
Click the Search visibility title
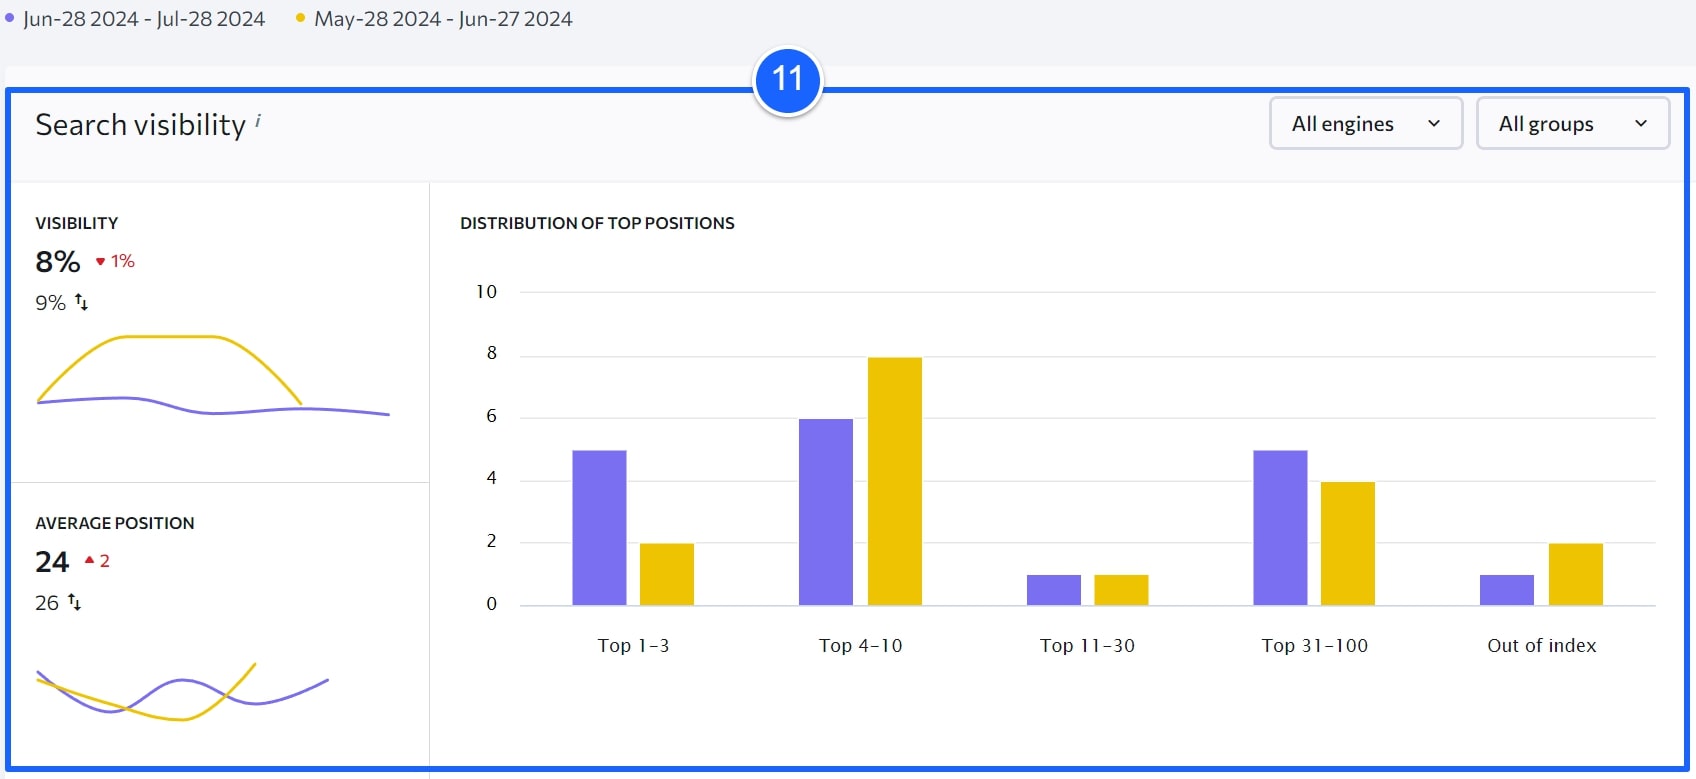tap(140, 124)
